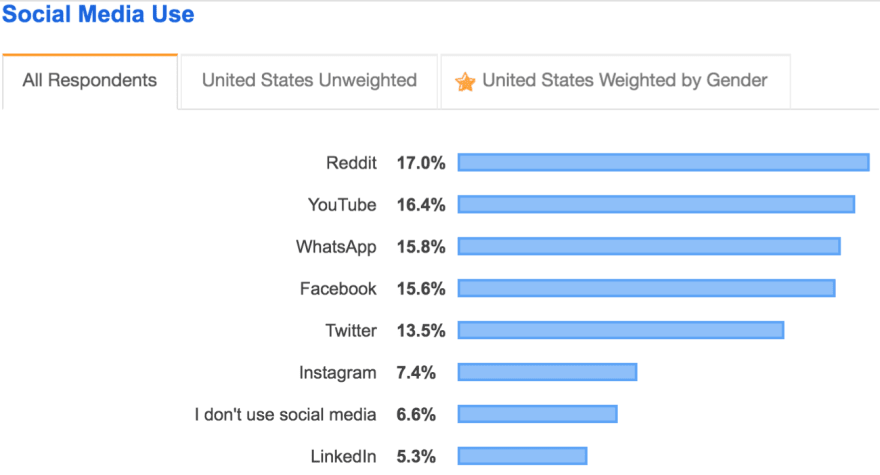Viewport: 880px width, 475px height.
Task: Click the LinkedIn label
Action: [343, 456]
